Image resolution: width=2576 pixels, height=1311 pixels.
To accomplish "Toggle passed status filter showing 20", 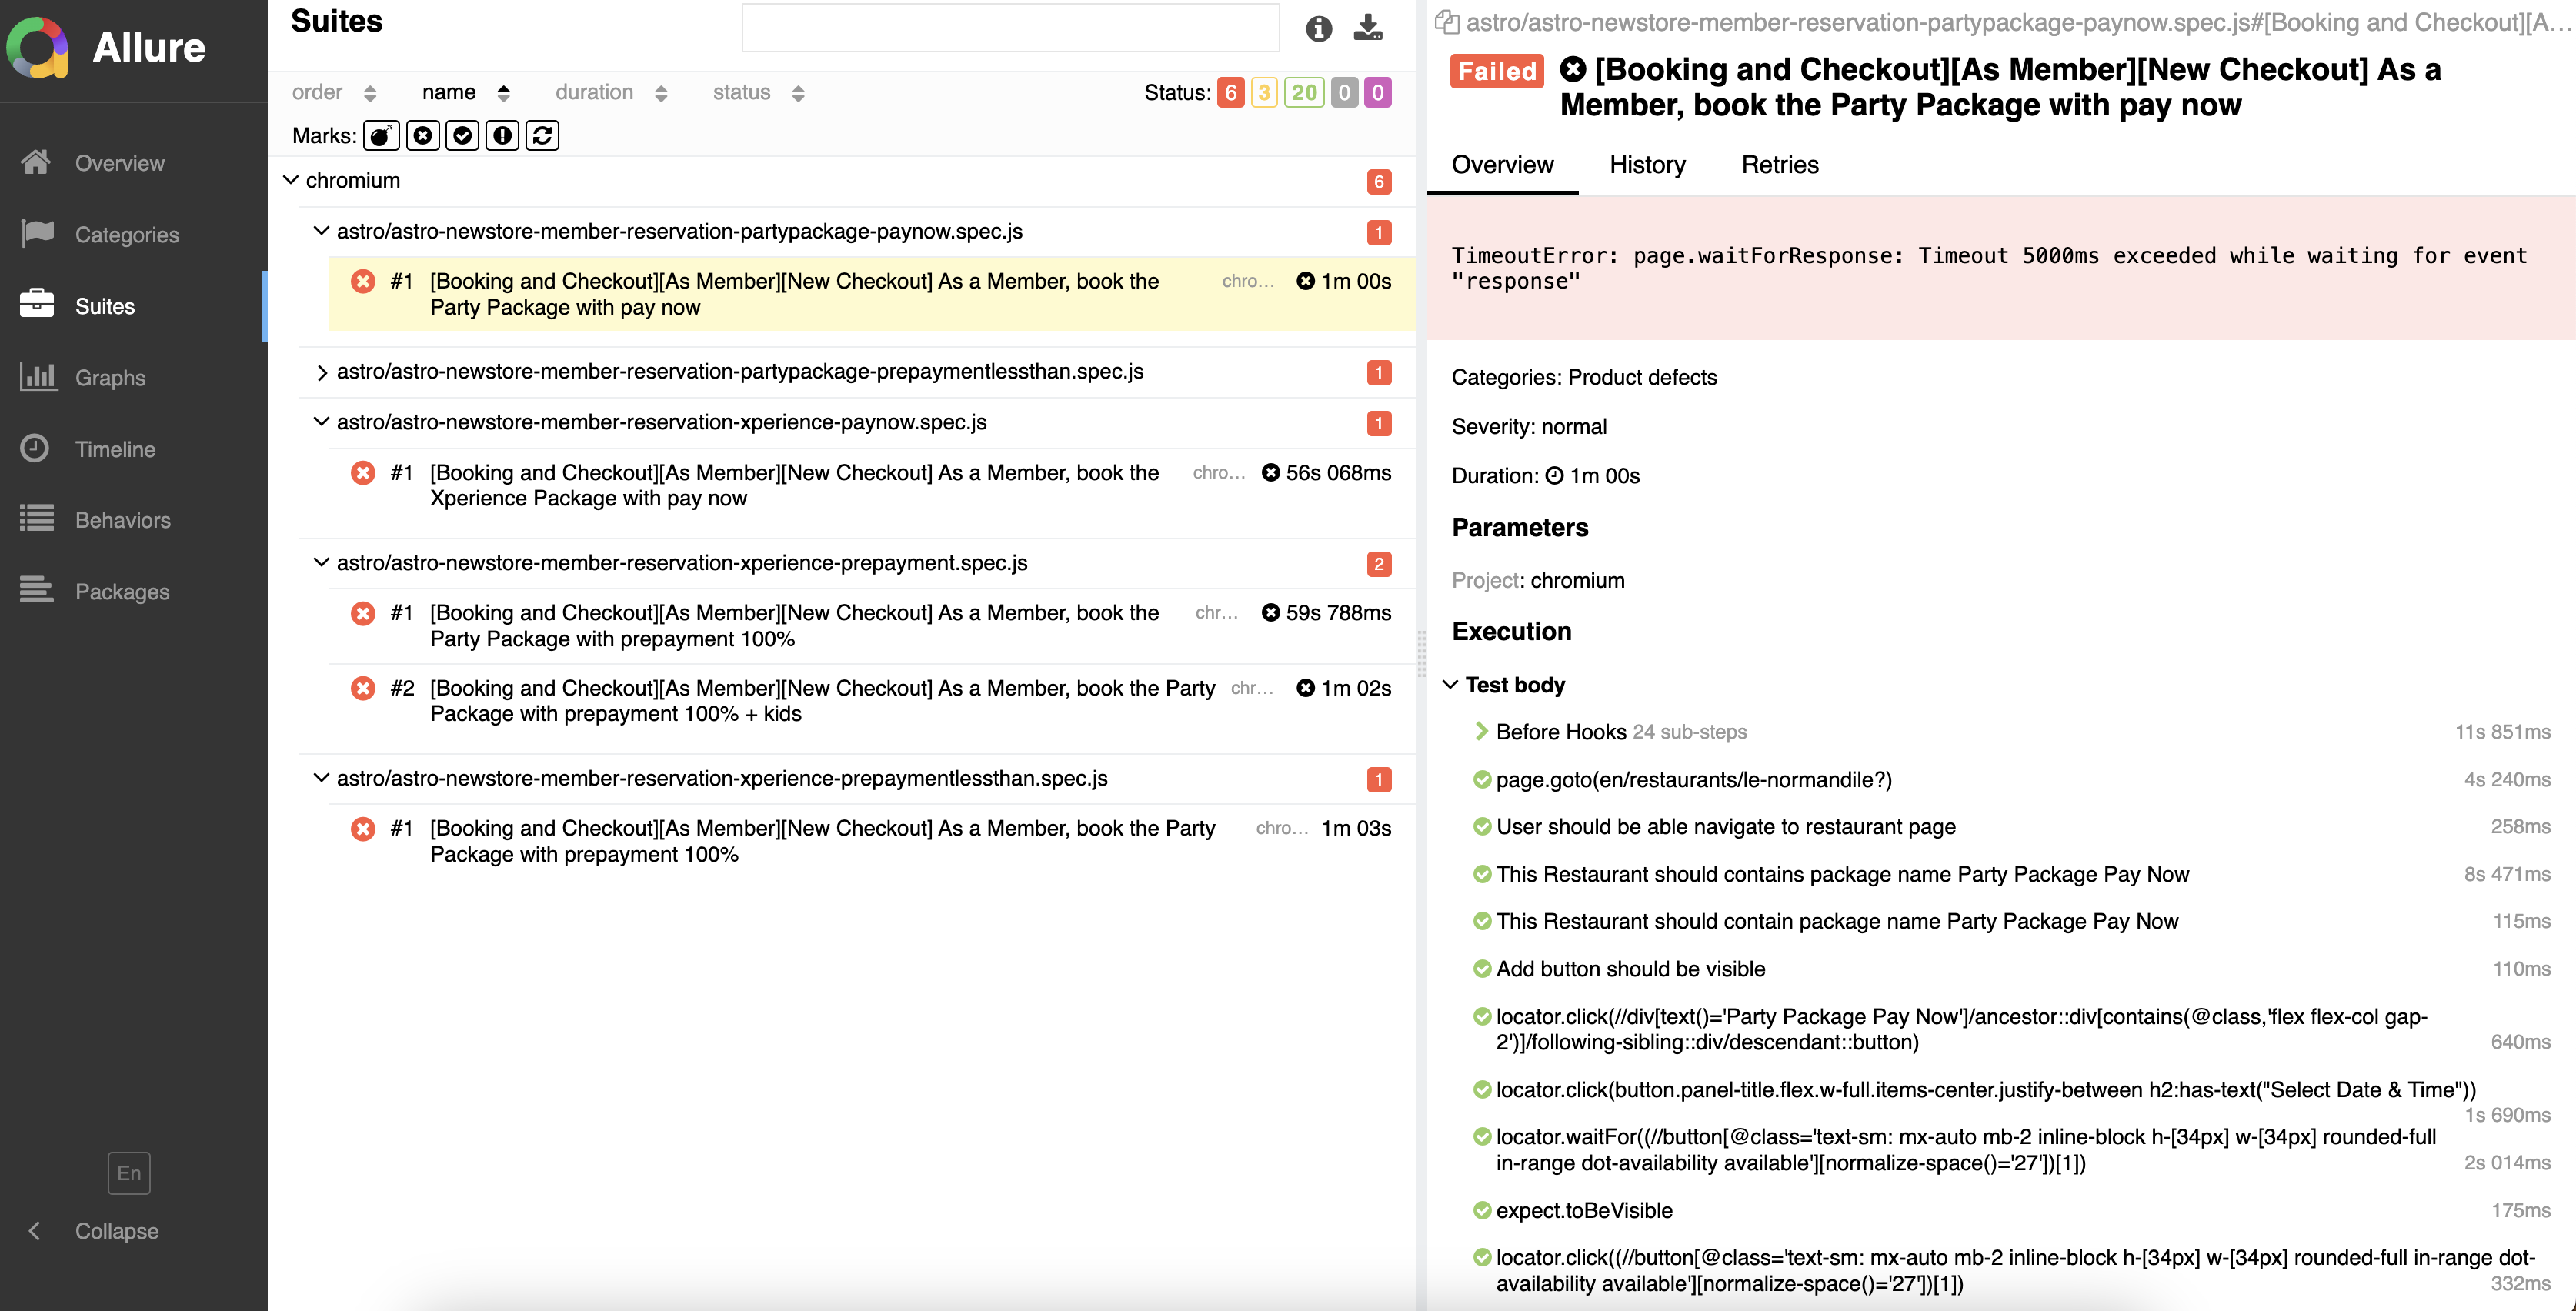I will tap(1303, 93).
